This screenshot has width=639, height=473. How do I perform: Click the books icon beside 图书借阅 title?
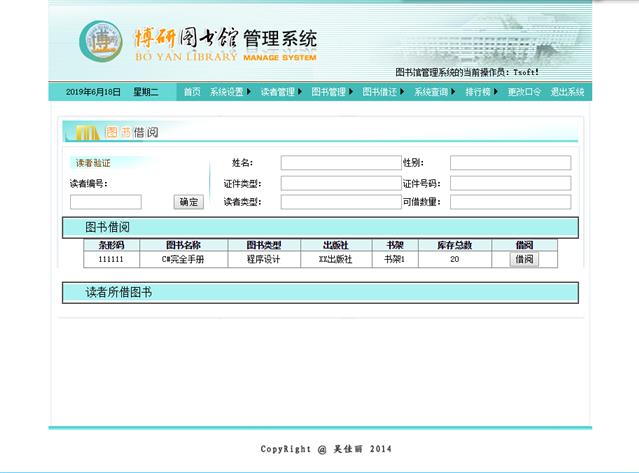[86, 133]
